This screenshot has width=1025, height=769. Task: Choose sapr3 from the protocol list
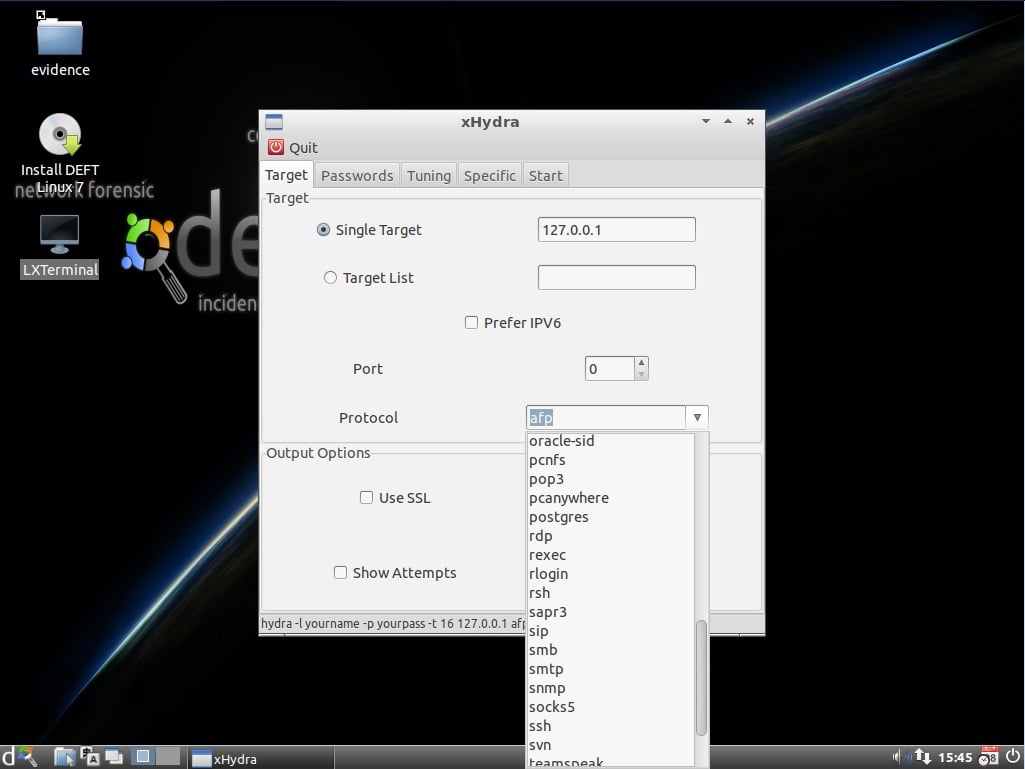(611, 612)
